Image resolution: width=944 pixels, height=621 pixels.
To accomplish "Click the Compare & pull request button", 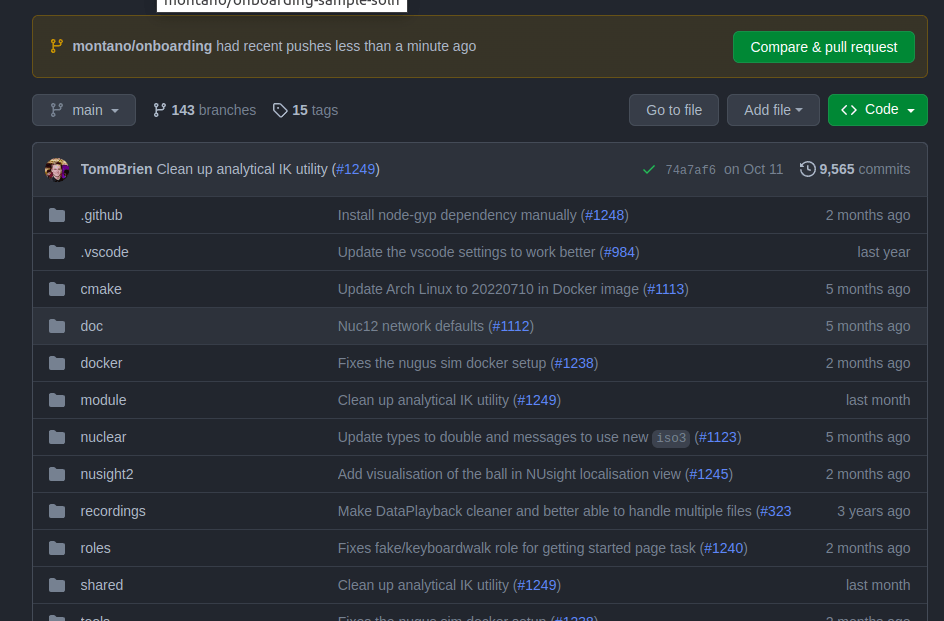I will pos(823,46).
